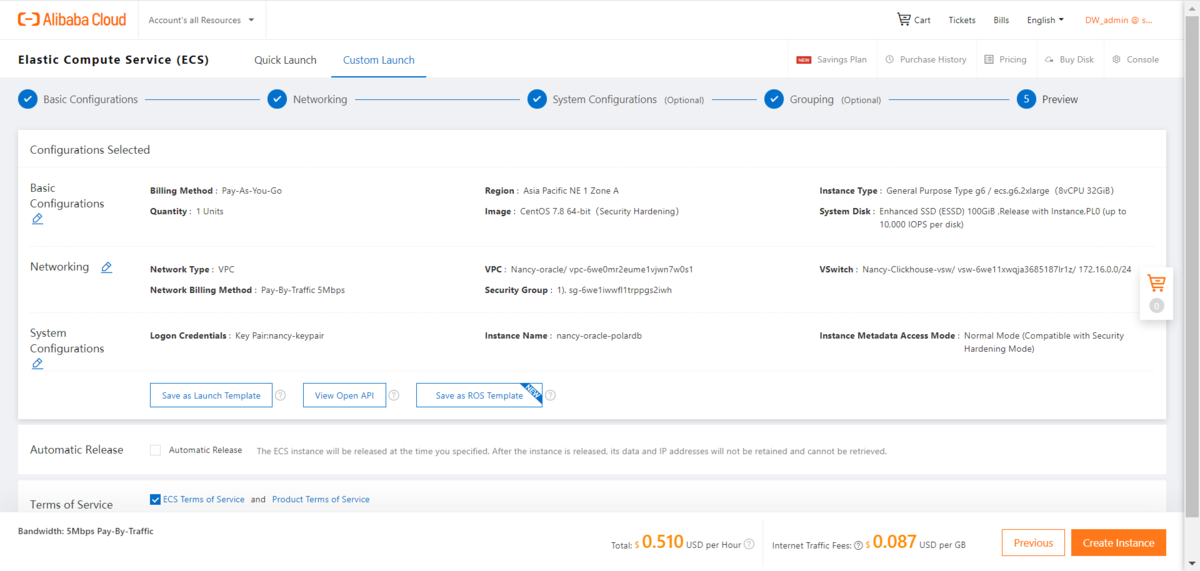
Task: Click Save as ROS Template button
Action: [x=479, y=395]
